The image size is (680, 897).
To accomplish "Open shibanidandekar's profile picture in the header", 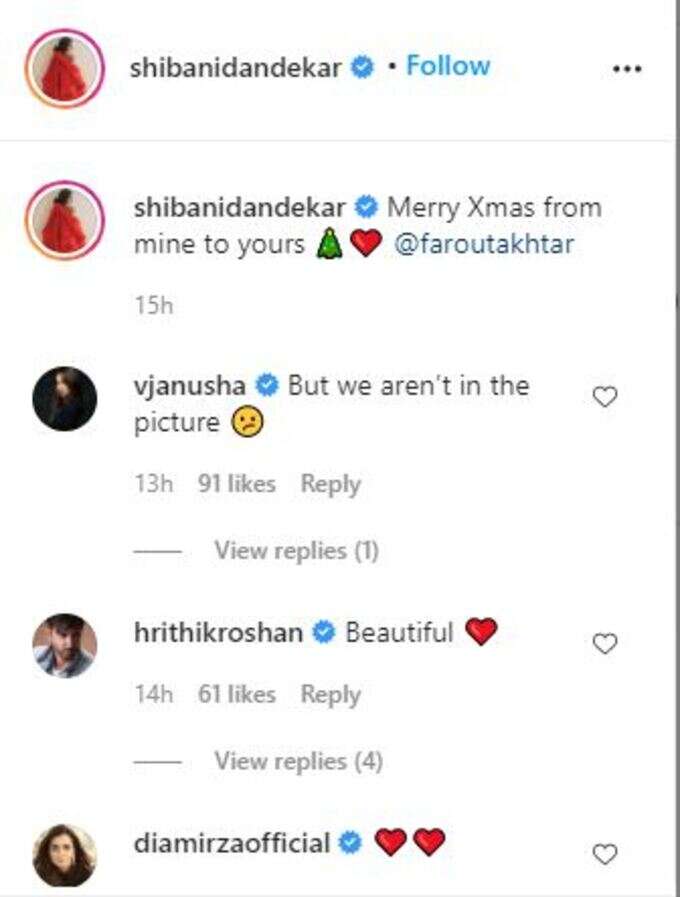I will point(65,69).
